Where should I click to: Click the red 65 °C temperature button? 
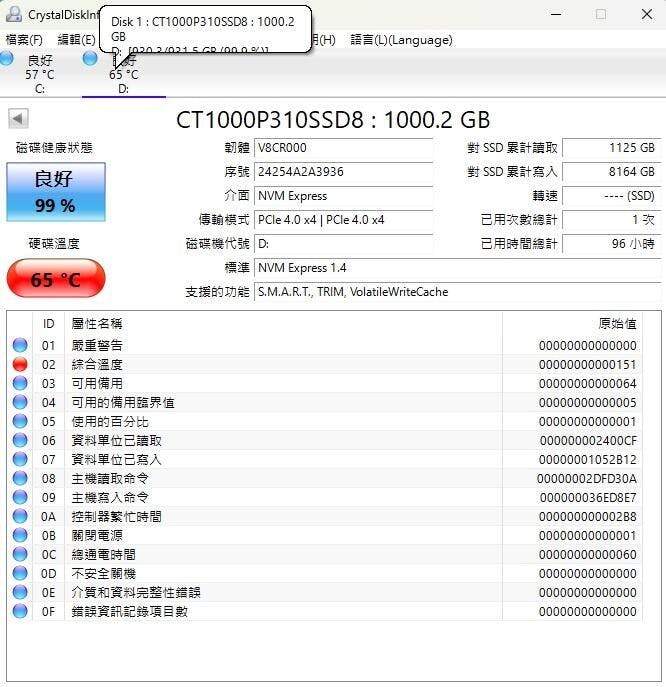pos(56,279)
